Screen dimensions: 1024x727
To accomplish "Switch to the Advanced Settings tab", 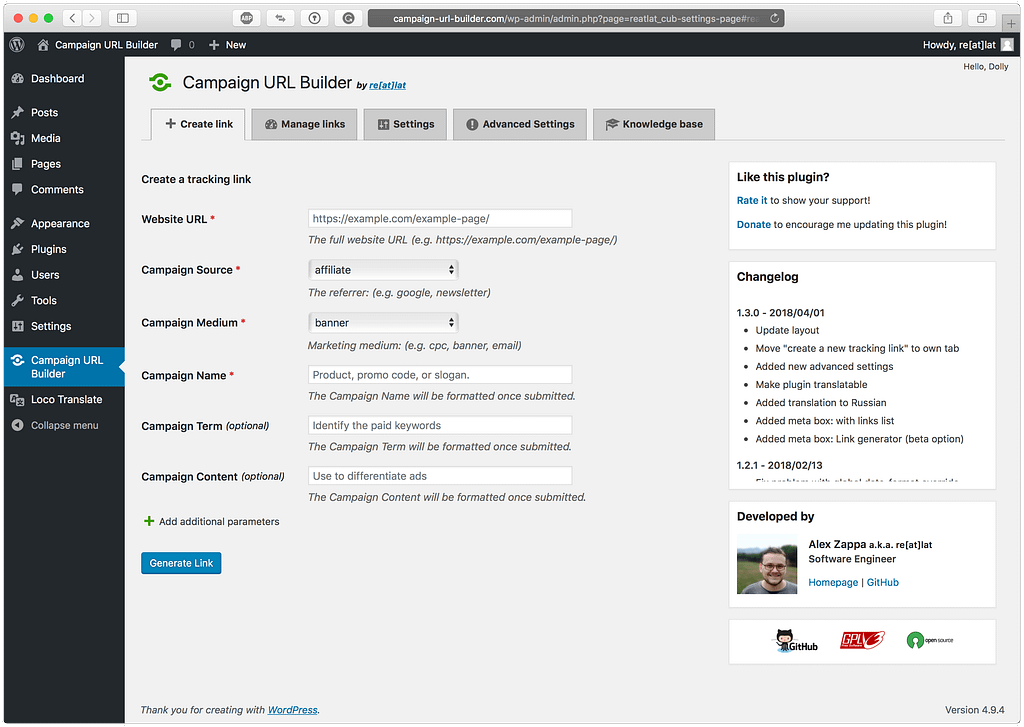I will (x=519, y=124).
